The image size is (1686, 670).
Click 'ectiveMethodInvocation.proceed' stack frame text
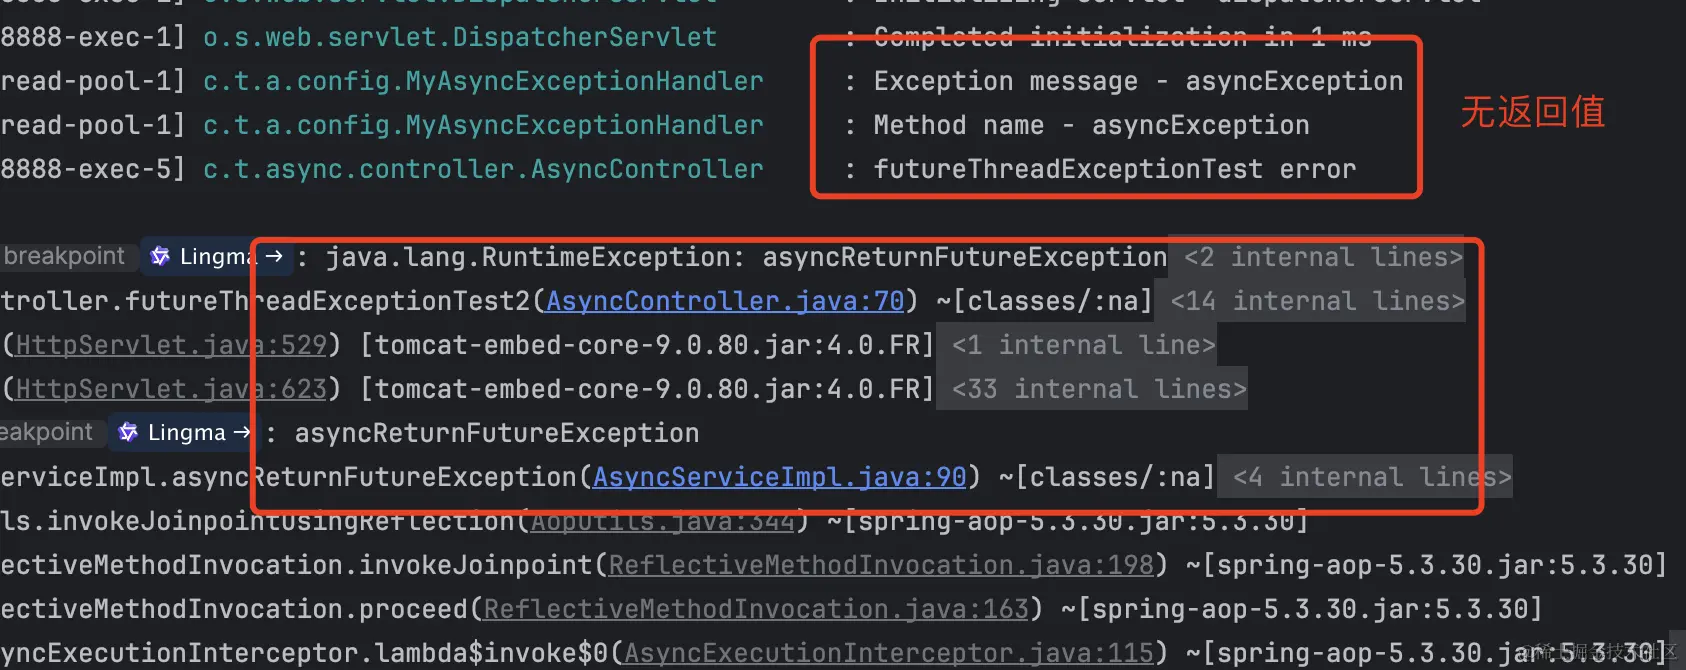pyautogui.click(x=234, y=609)
